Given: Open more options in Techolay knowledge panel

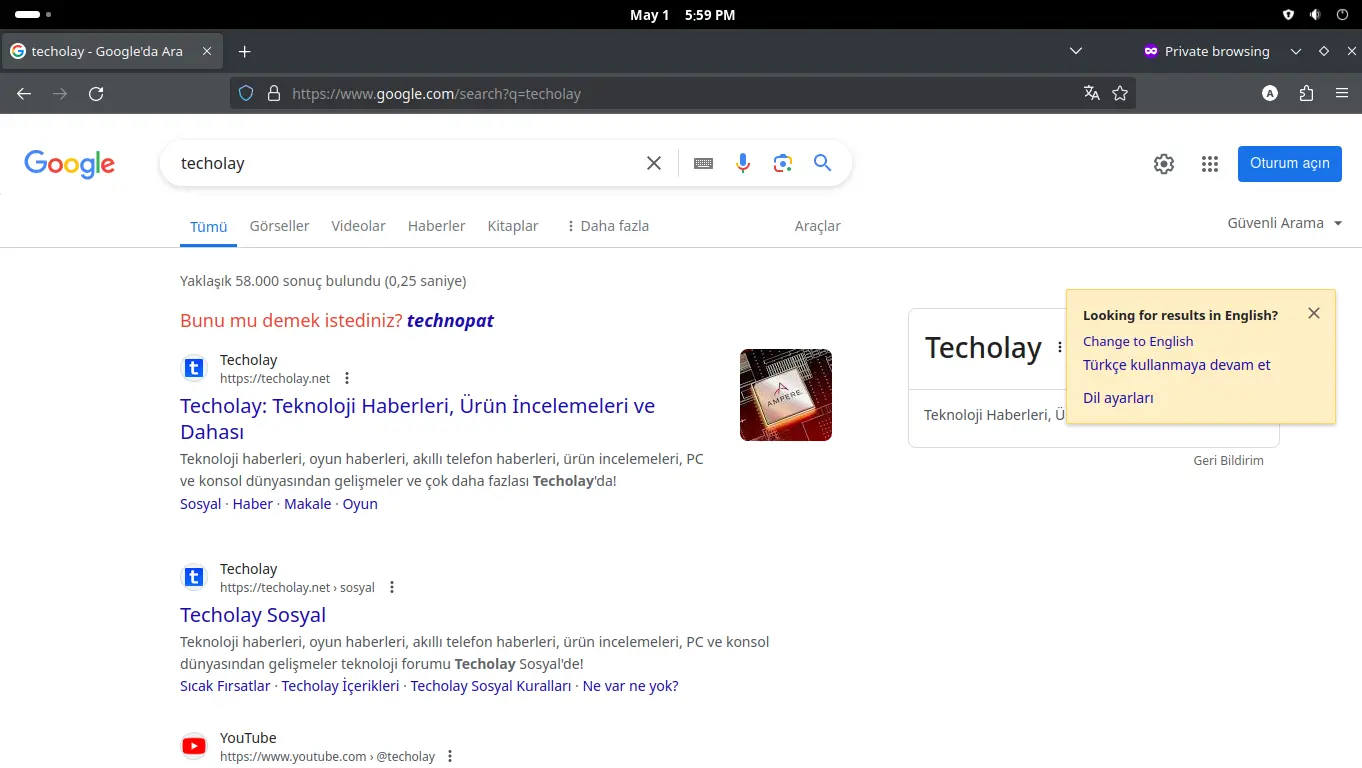Looking at the screenshot, I should click(x=1060, y=348).
